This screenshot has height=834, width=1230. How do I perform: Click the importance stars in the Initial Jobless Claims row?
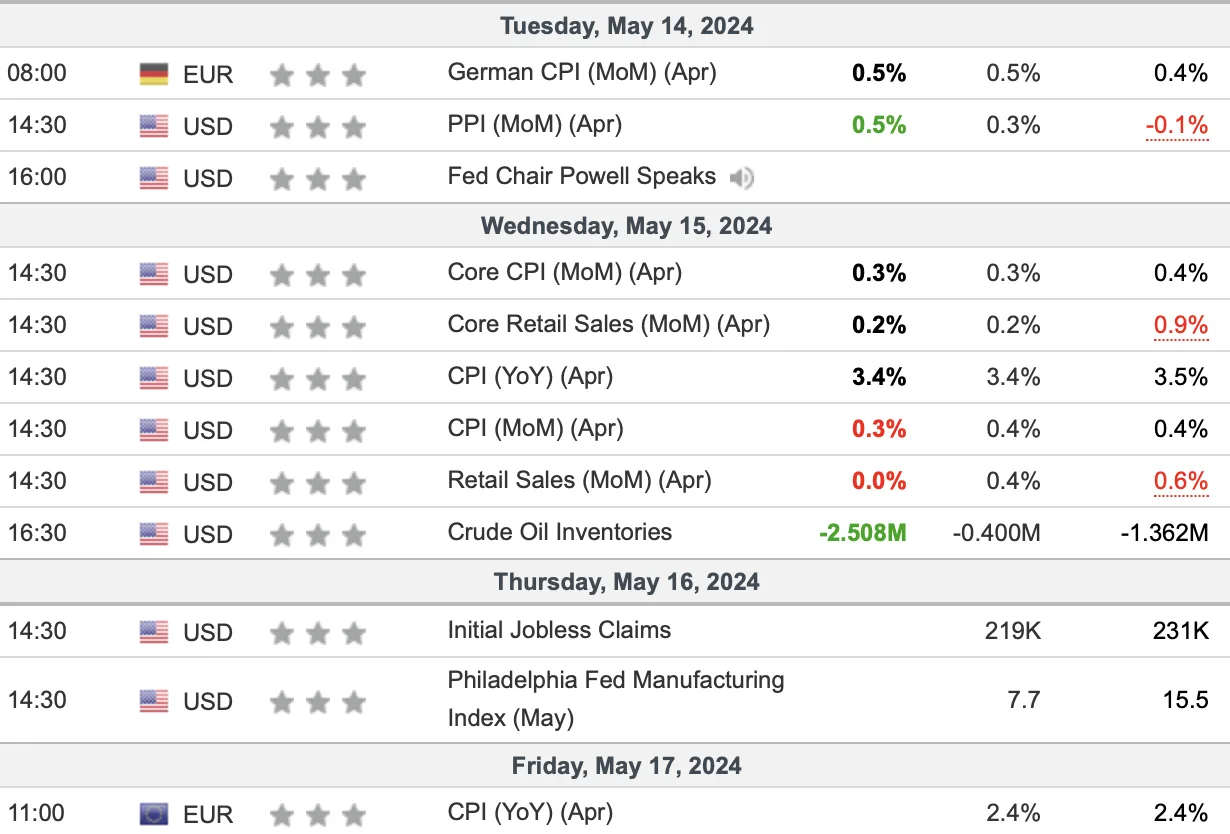(318, 632)
